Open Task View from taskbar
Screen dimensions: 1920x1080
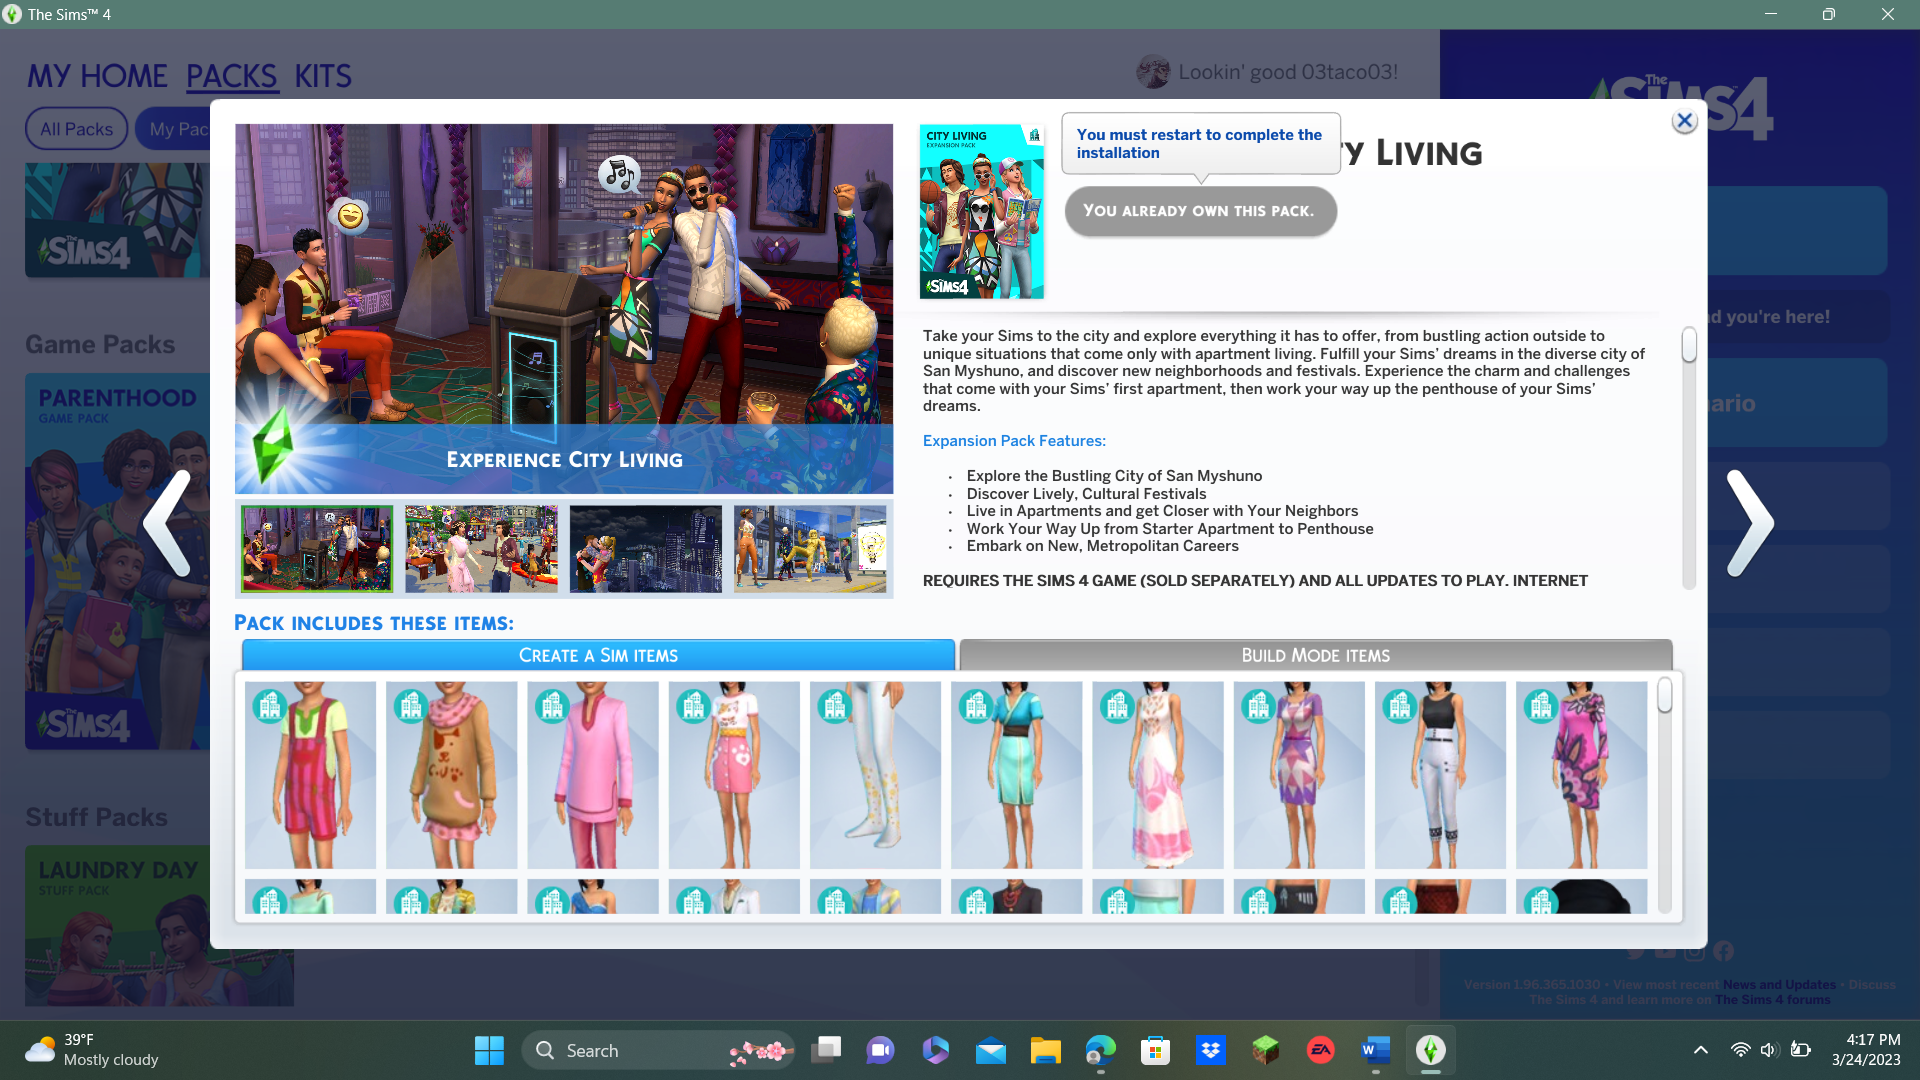coord(826,1050)
